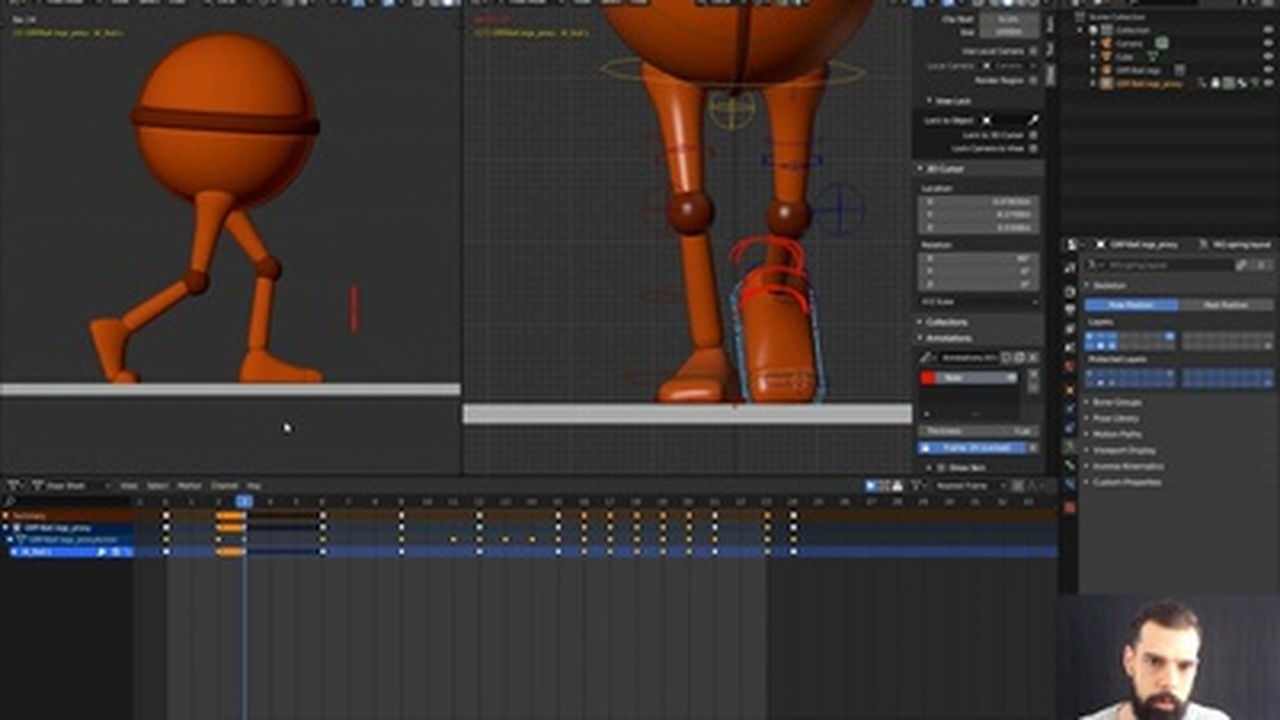
Task: Toggle visibility of the top Collection
Action: (1269, 30)
